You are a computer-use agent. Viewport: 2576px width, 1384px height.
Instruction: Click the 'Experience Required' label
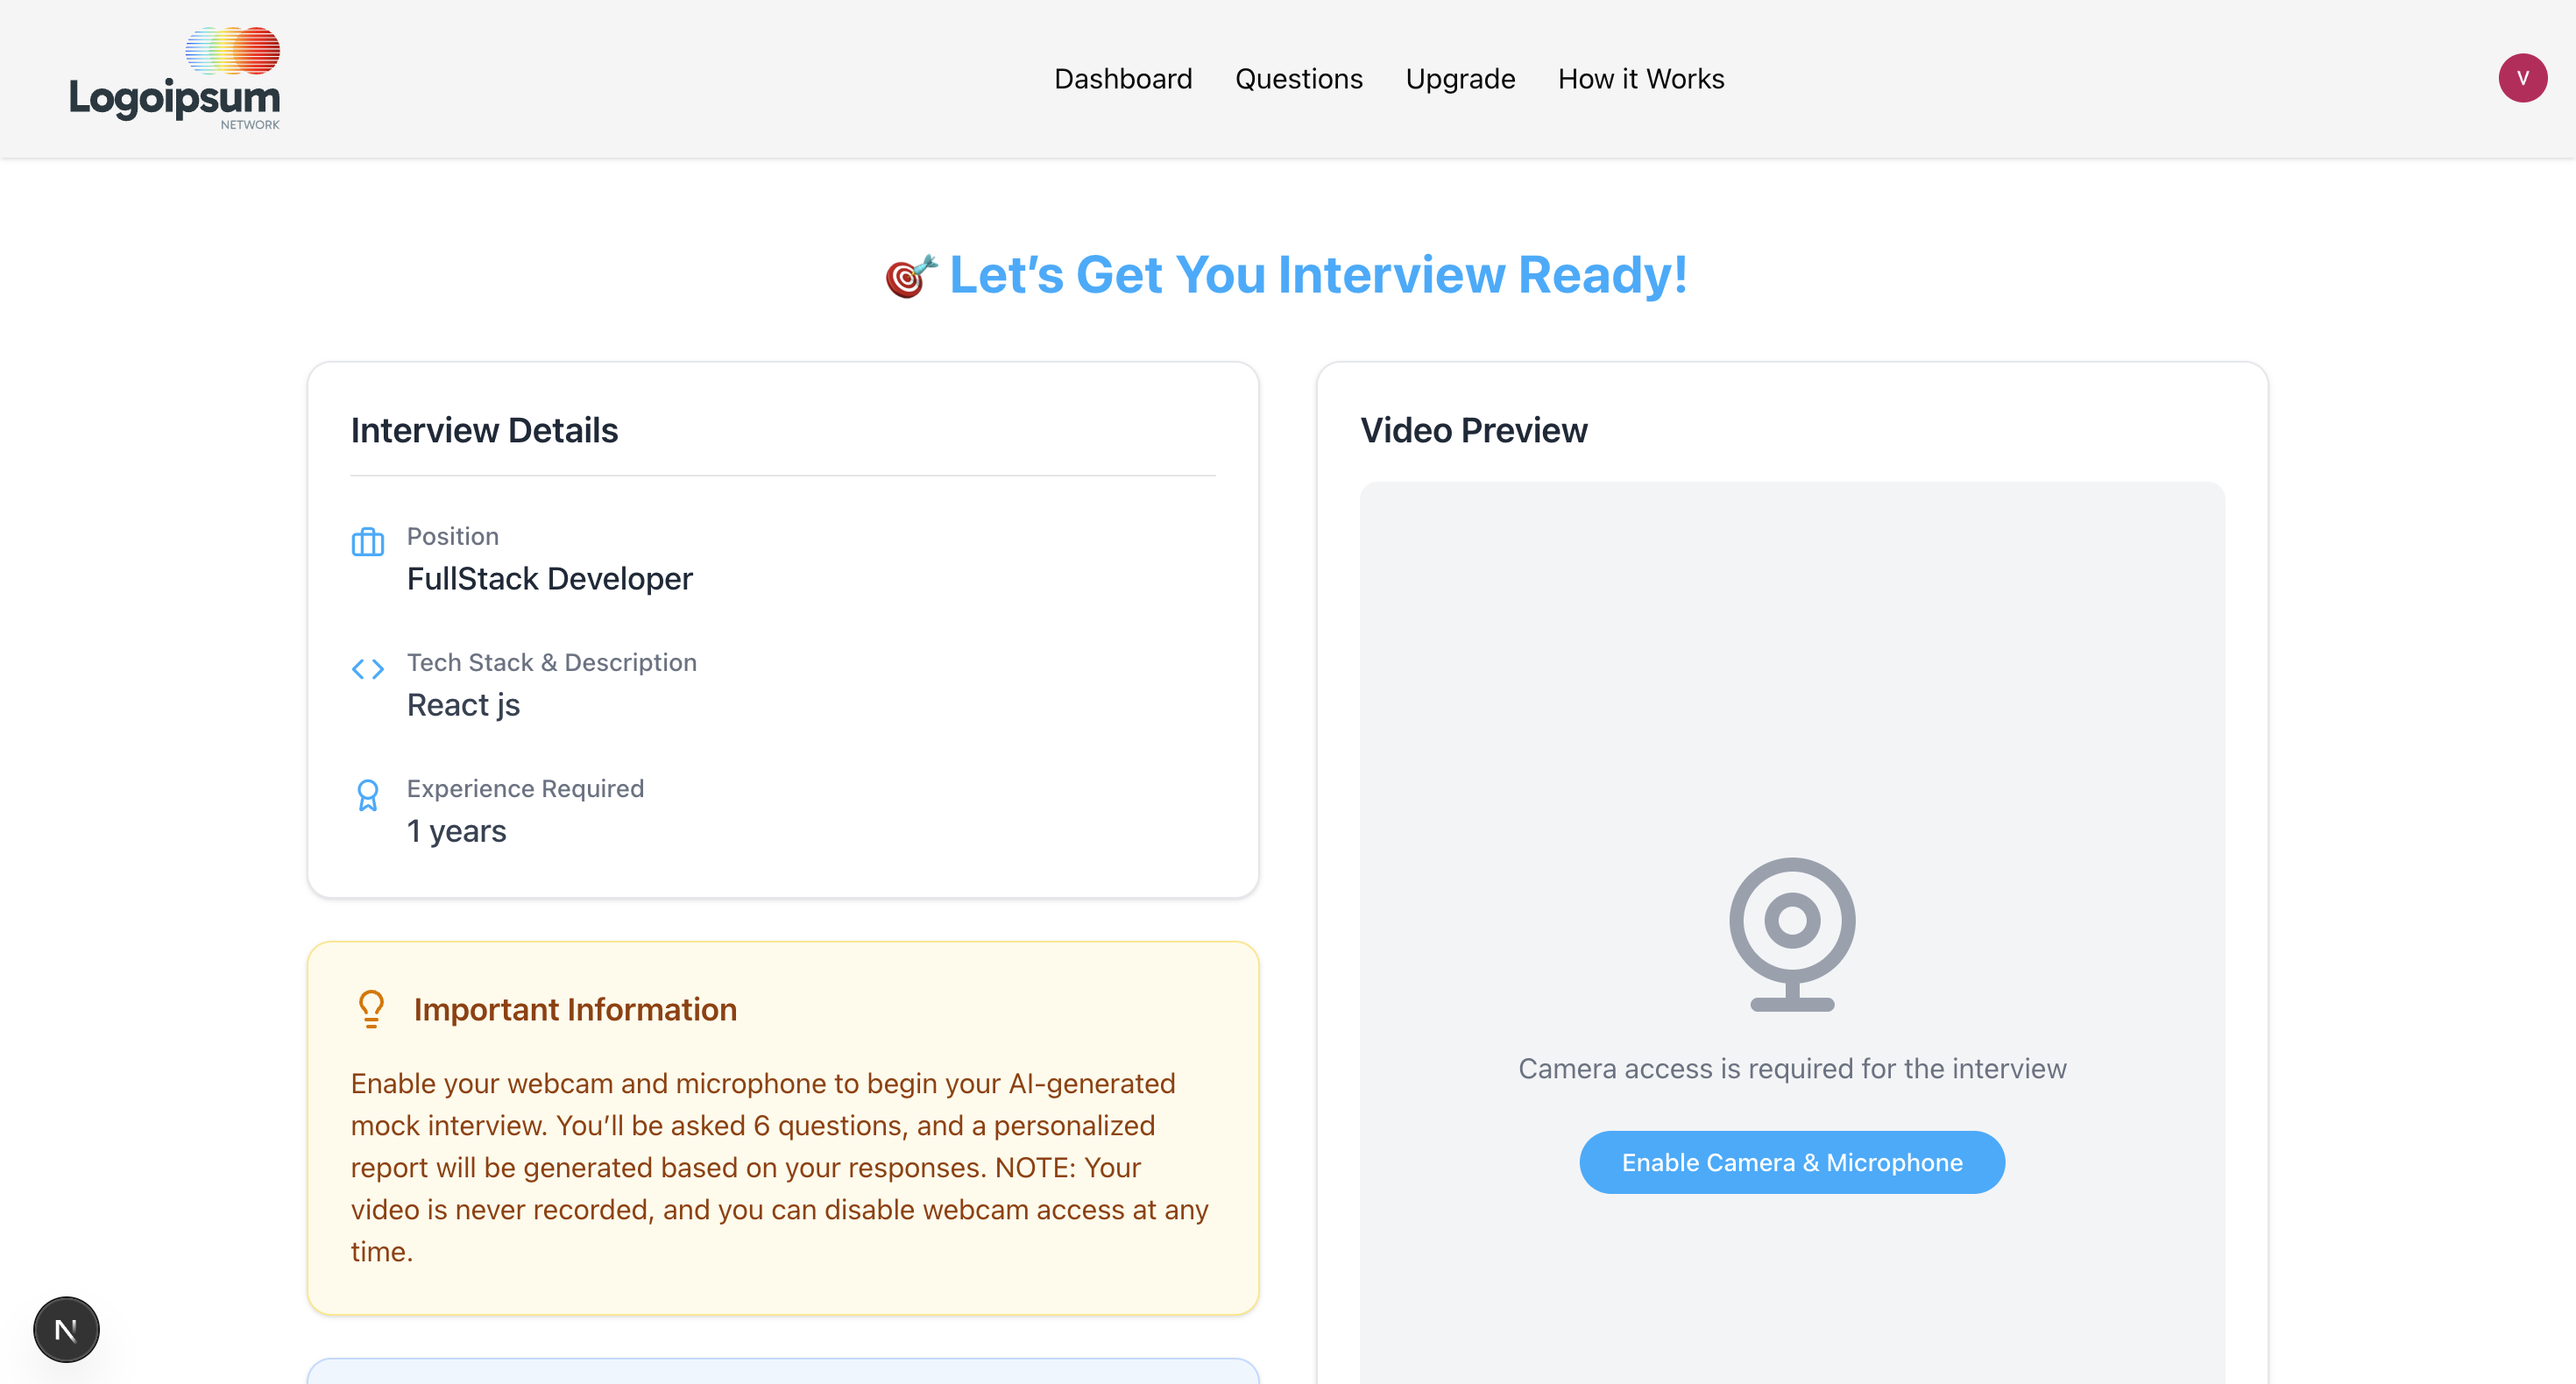(x=525, y=788)
